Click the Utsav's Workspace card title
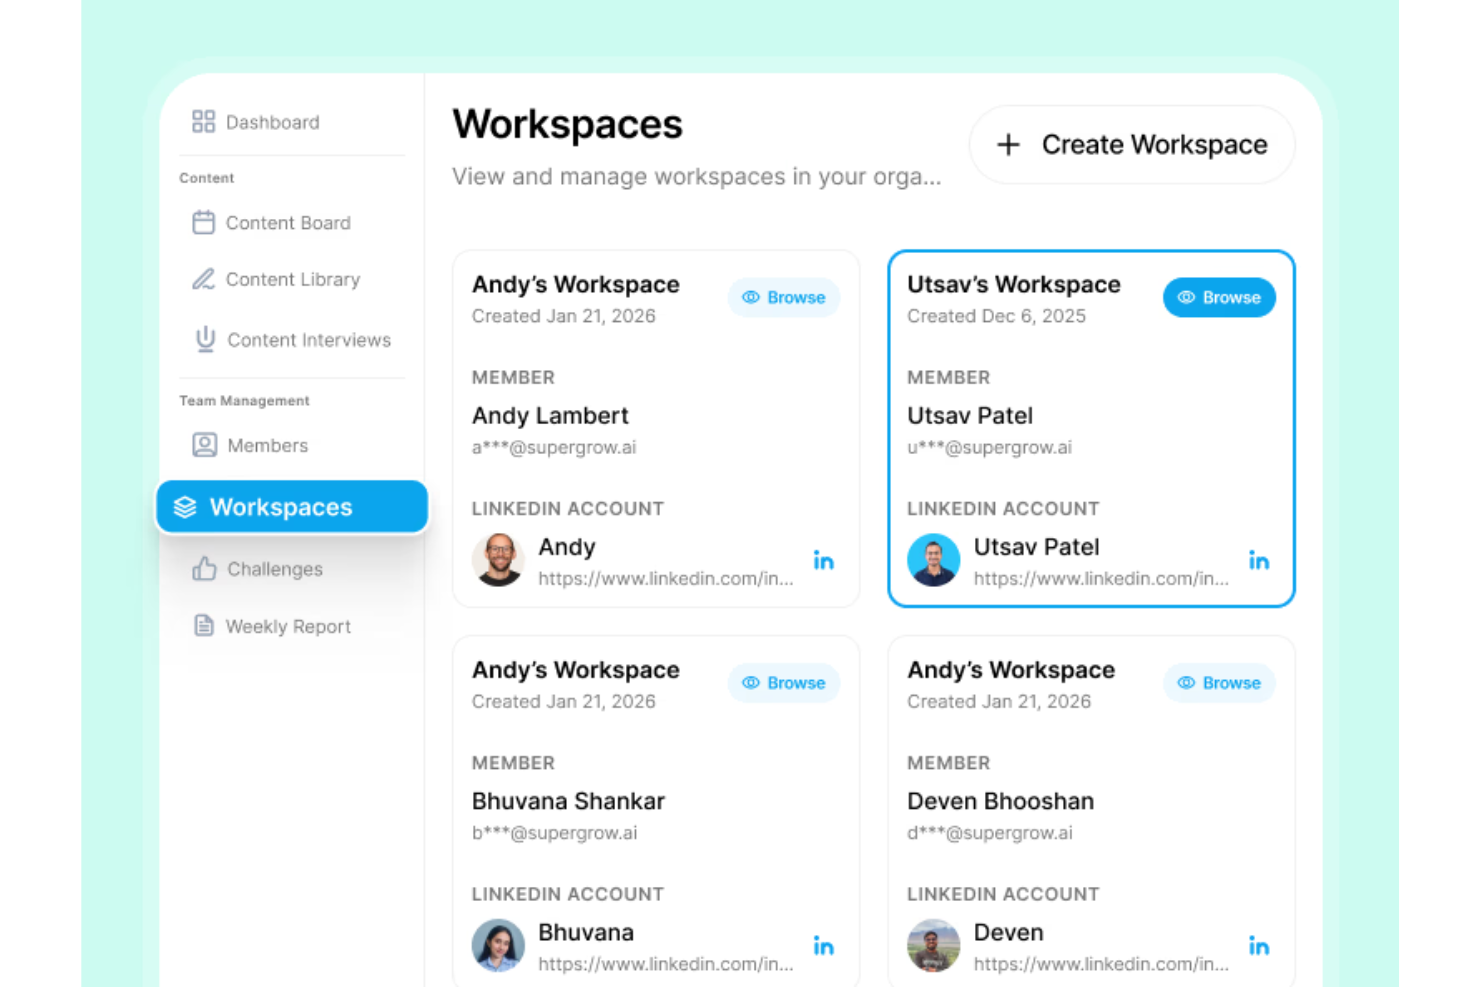 tap(1013, 285)
